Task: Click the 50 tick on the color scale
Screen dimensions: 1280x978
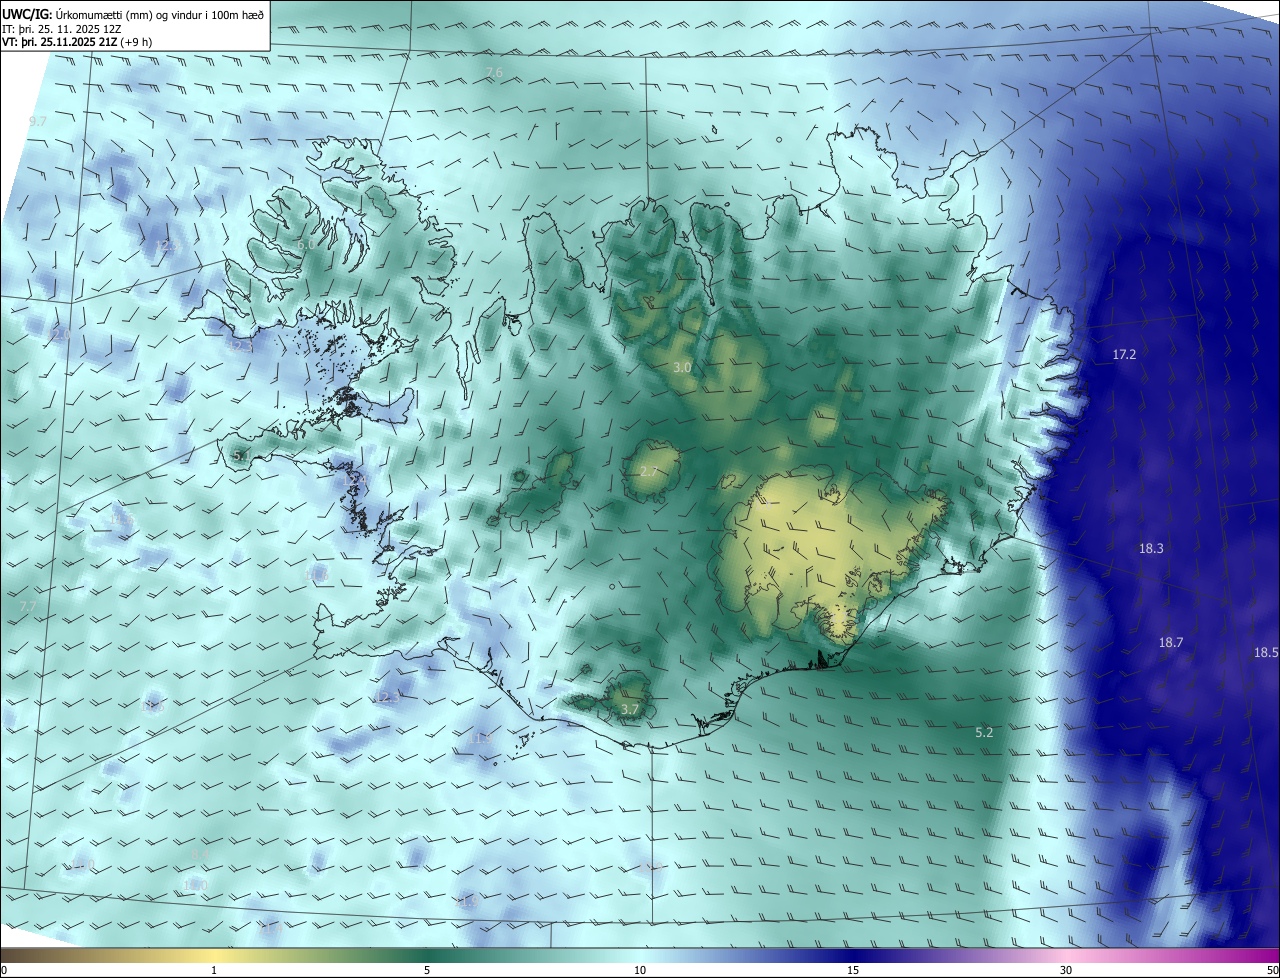Action: (x=1272, y=970)
